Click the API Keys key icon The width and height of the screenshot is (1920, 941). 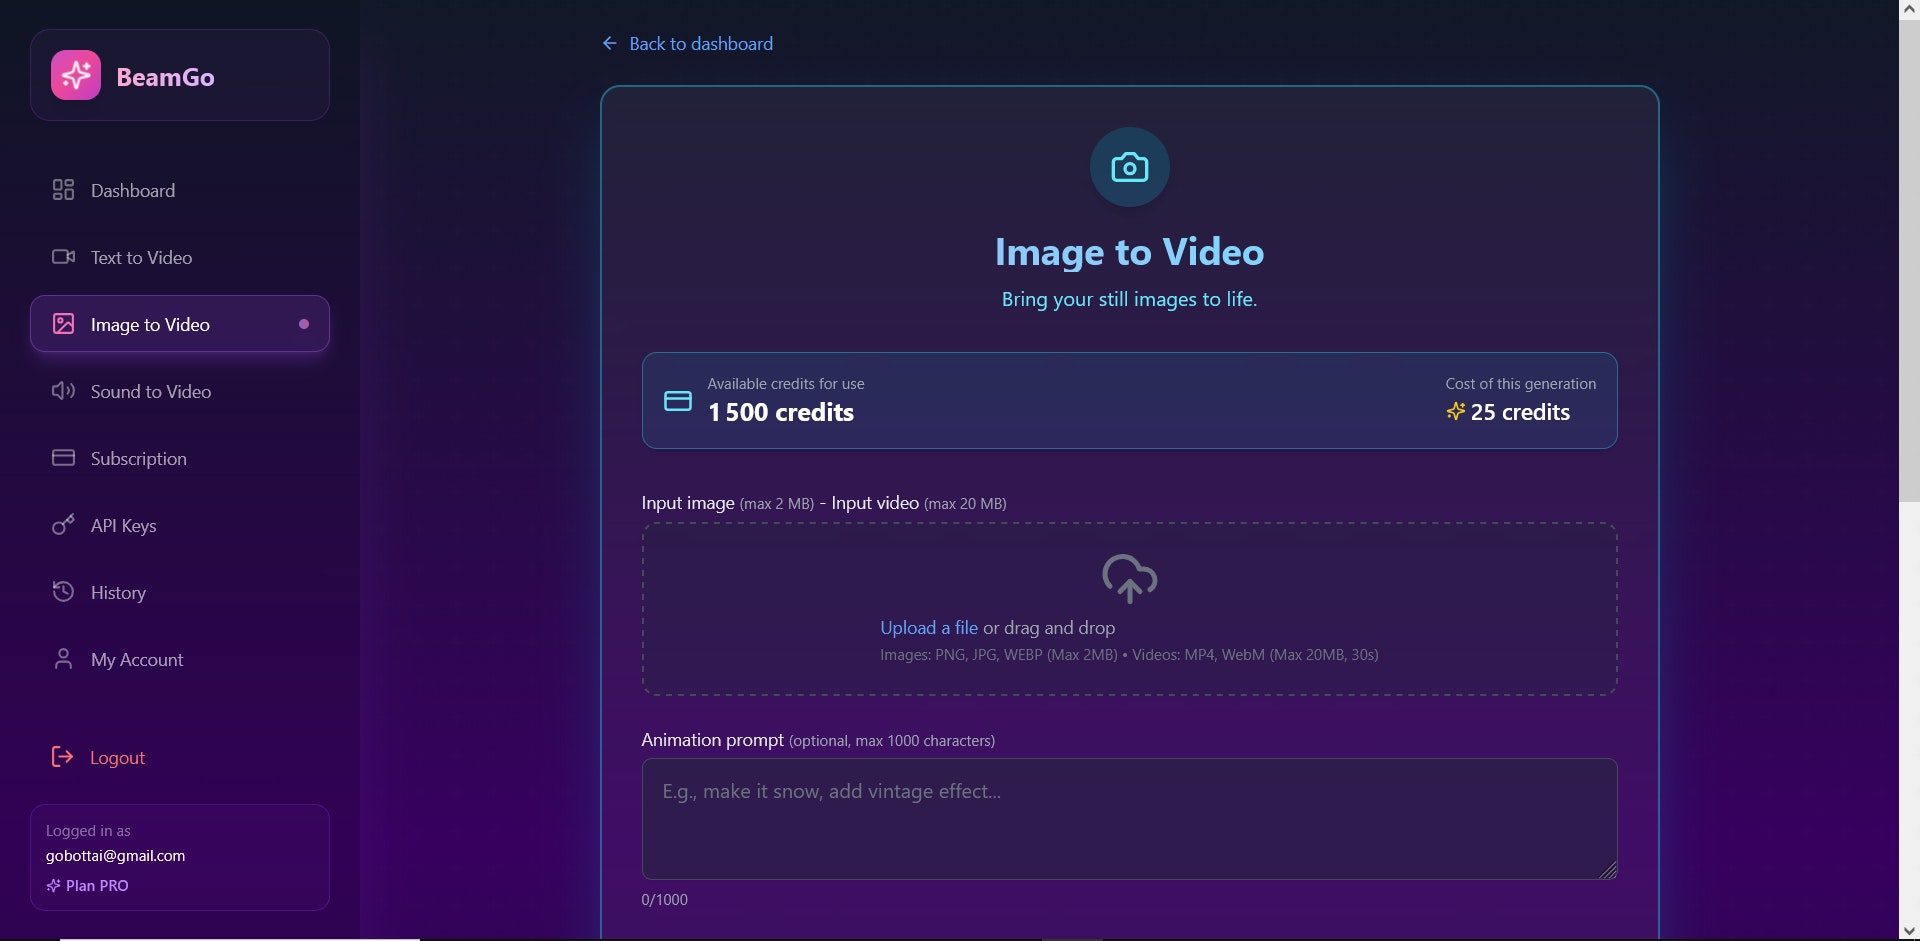coord(63,525)
